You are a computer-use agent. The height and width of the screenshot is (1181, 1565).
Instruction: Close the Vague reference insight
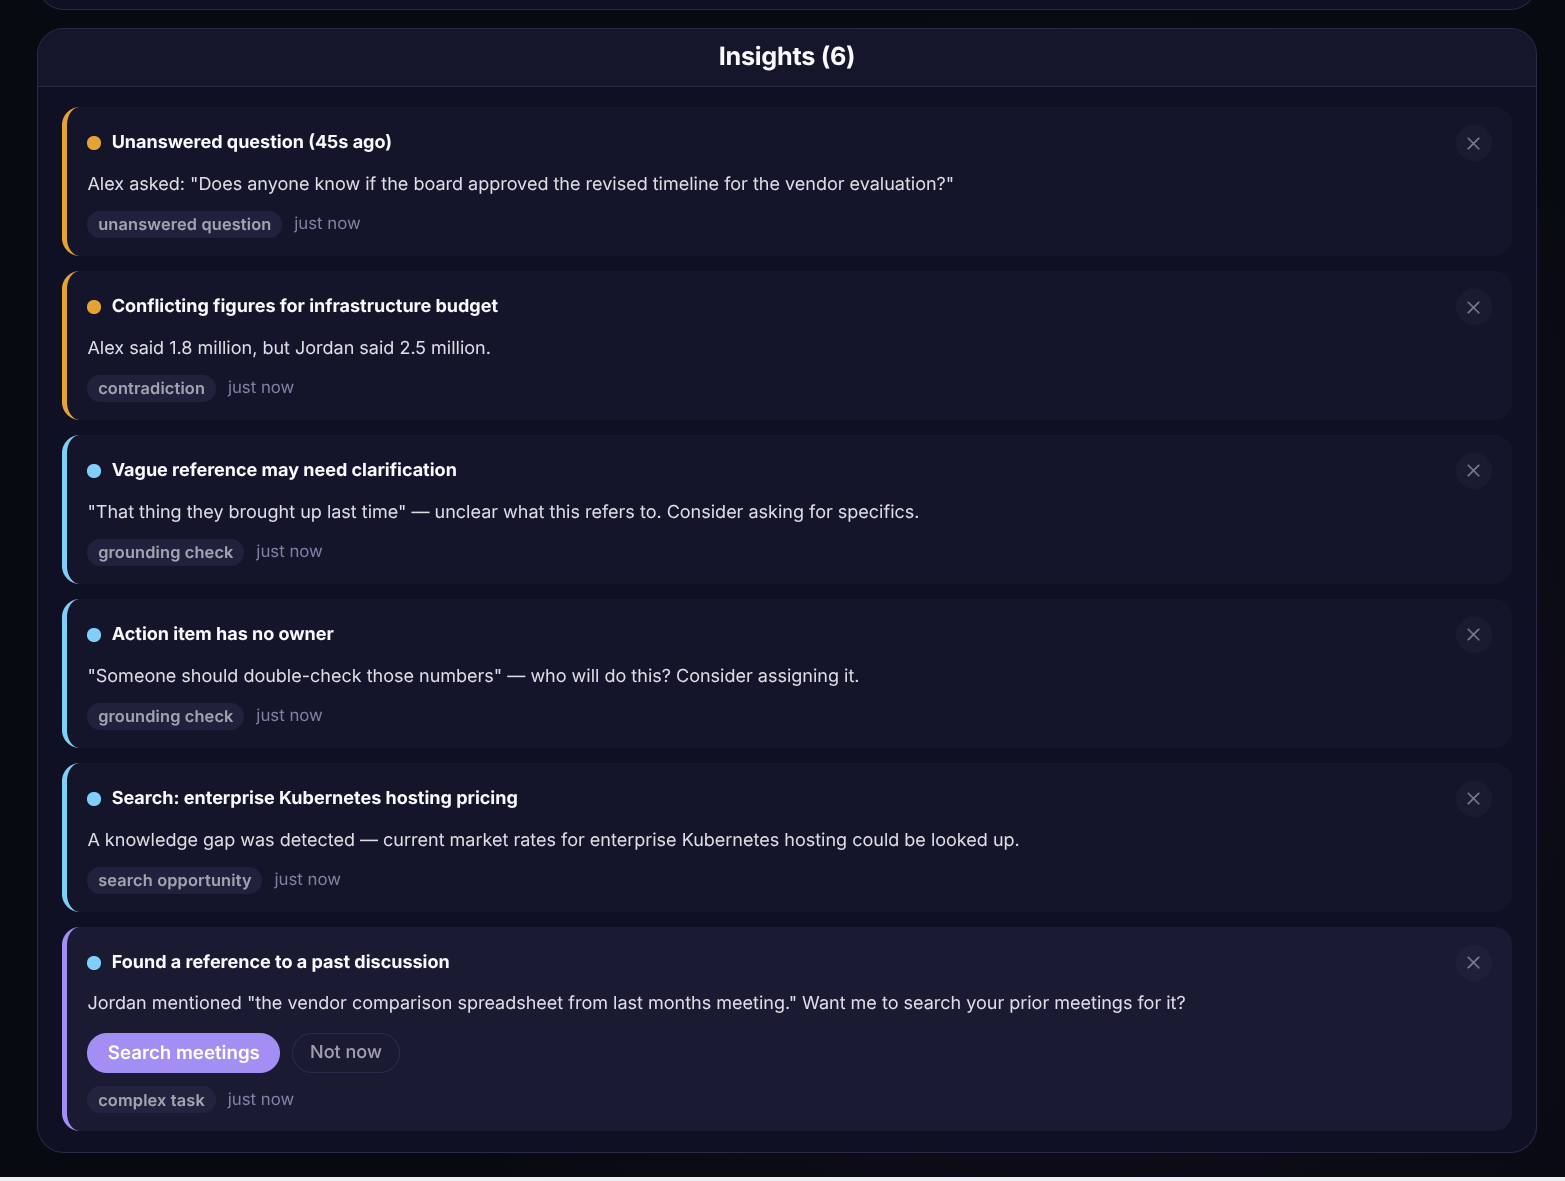[1473, 471]
